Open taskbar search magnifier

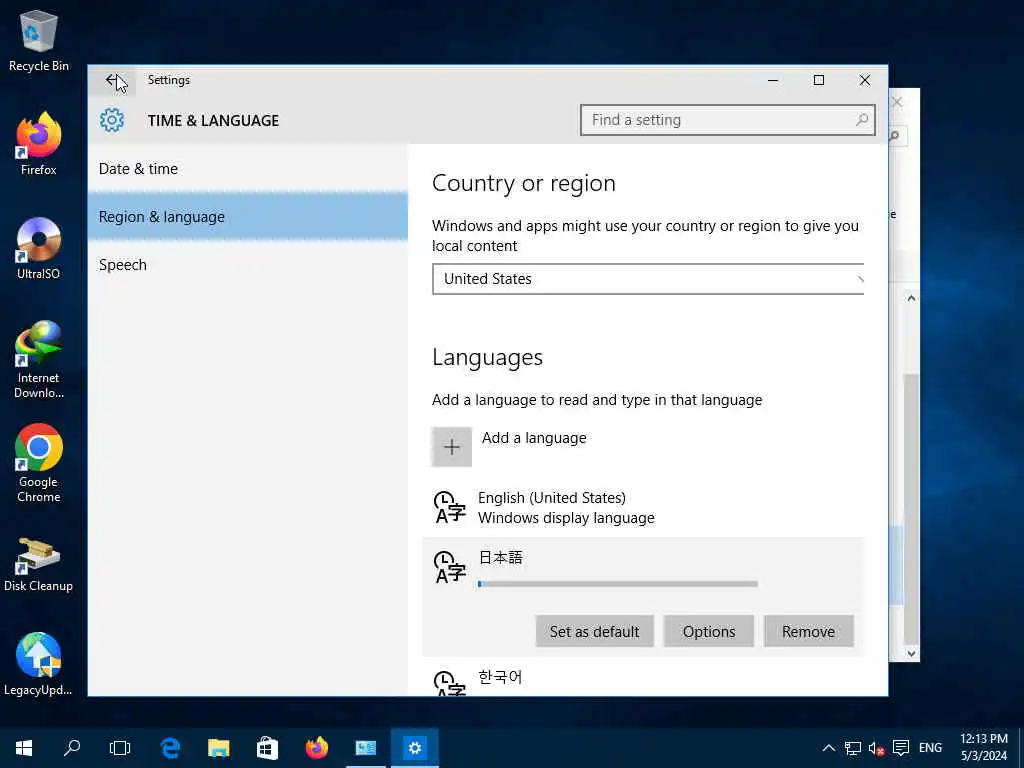tap(72, 748)
